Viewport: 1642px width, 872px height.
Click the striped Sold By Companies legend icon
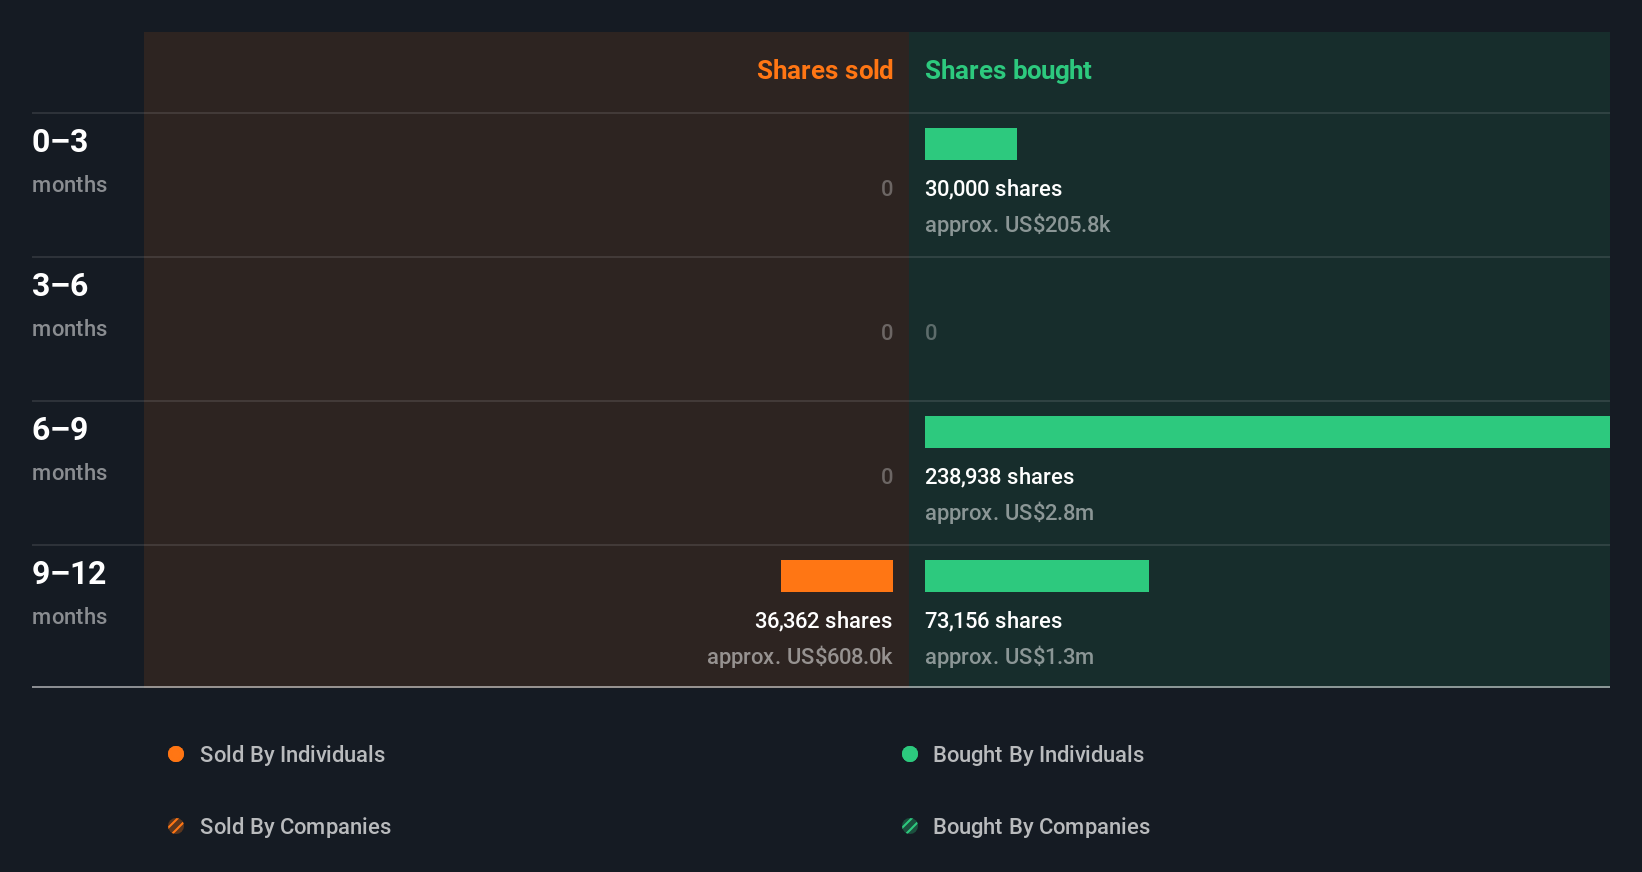176,826
